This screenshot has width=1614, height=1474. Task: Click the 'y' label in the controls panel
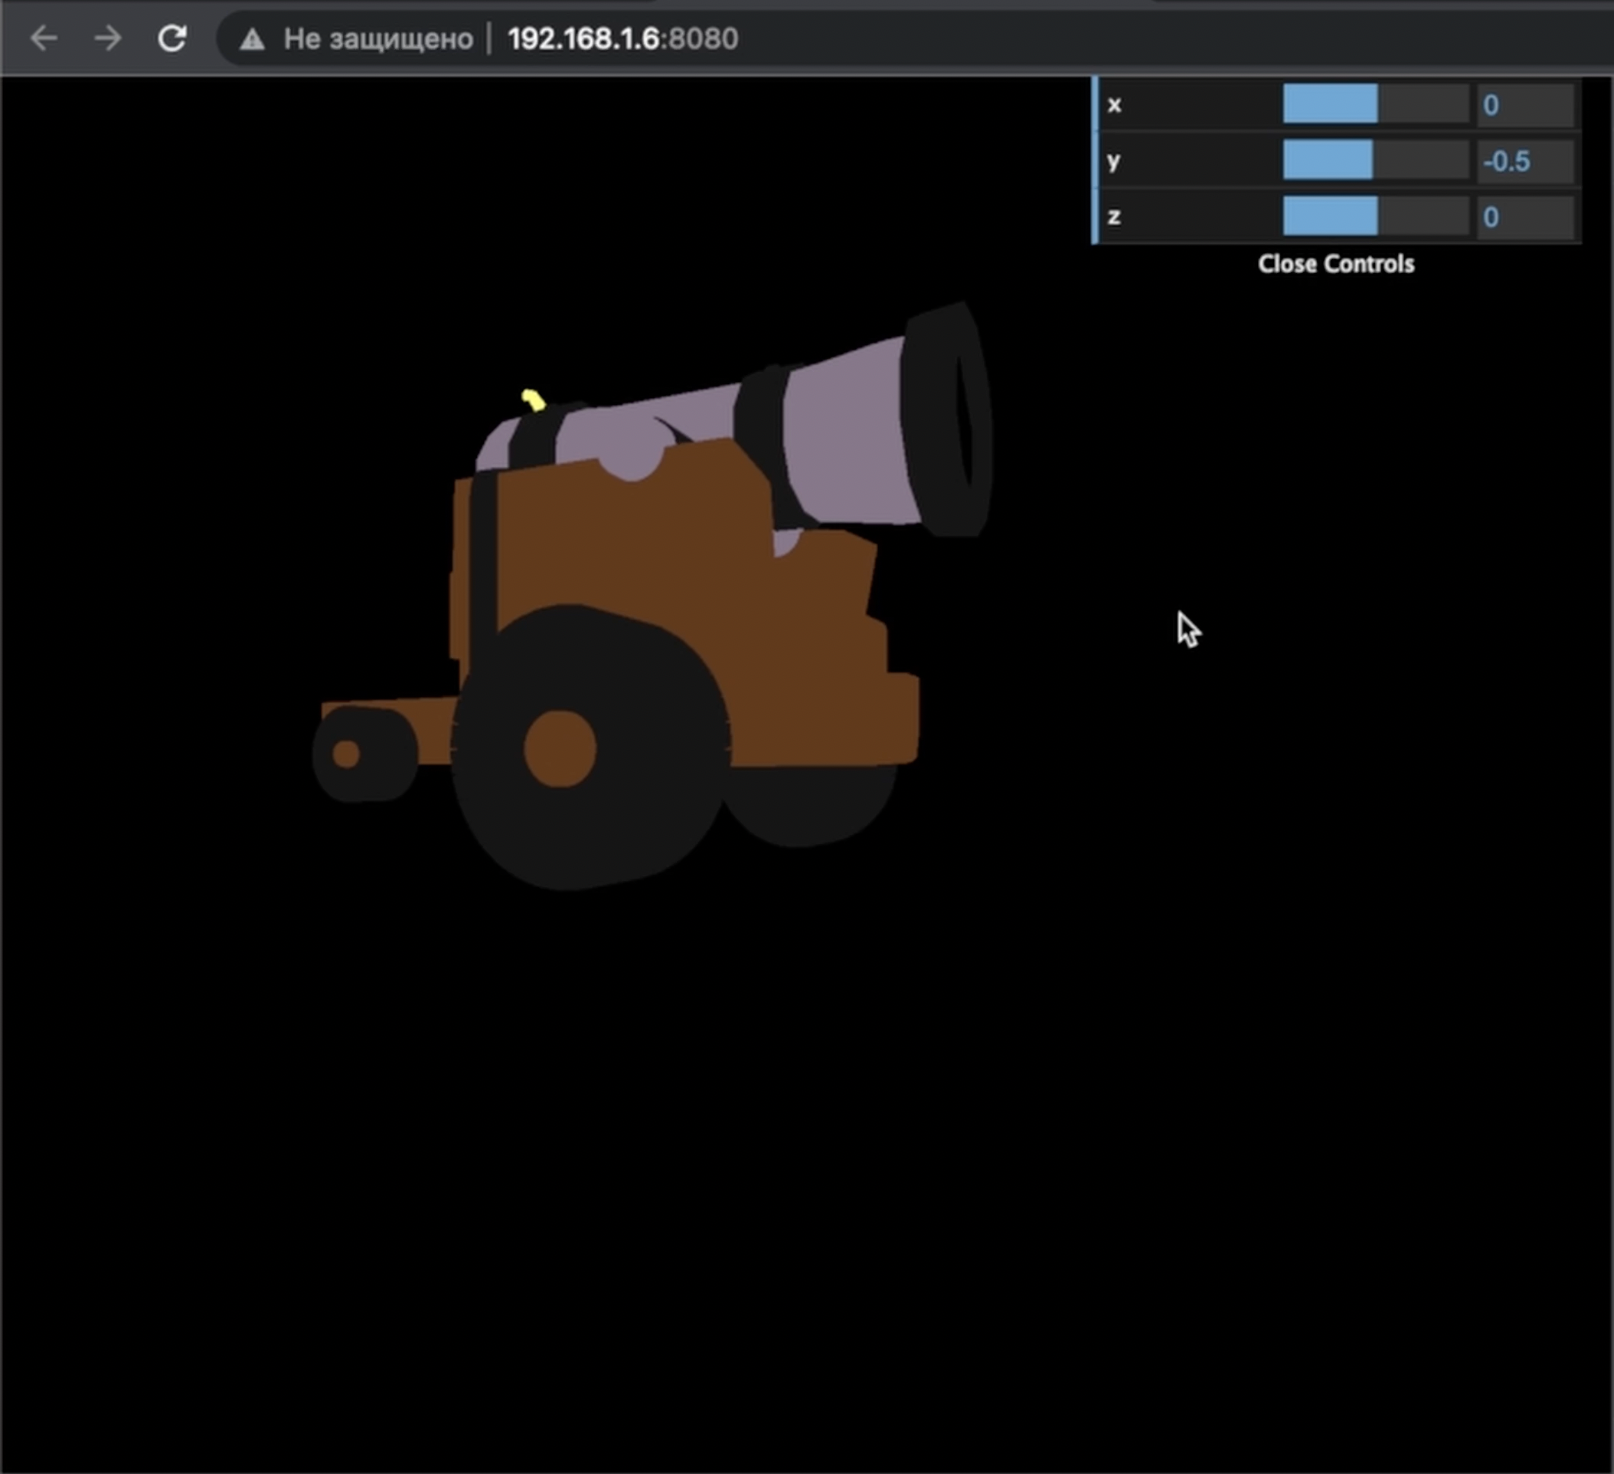tap(1112, 161)
